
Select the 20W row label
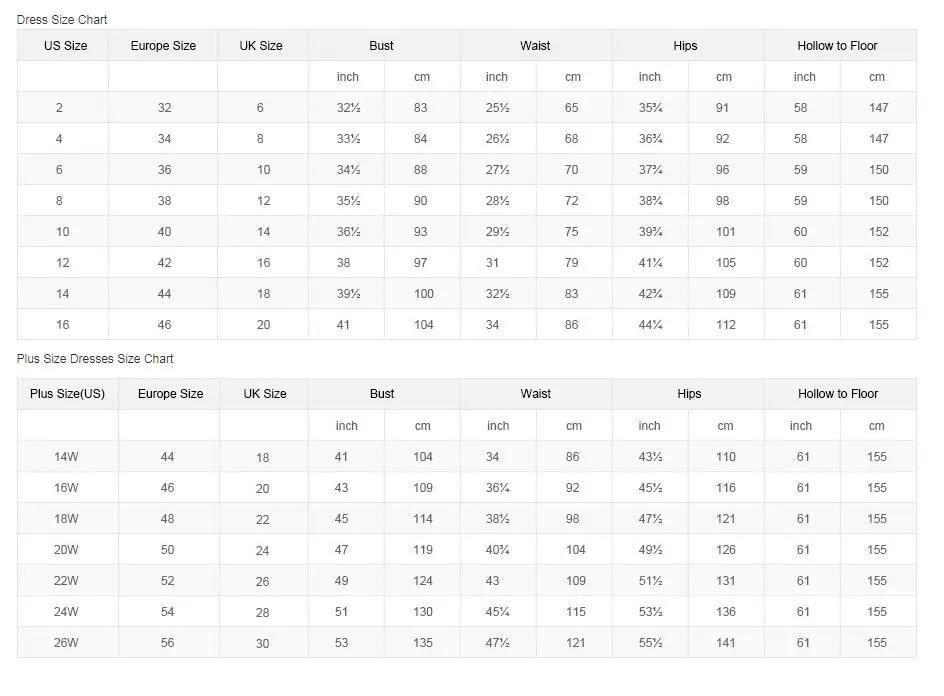(66, 550)
